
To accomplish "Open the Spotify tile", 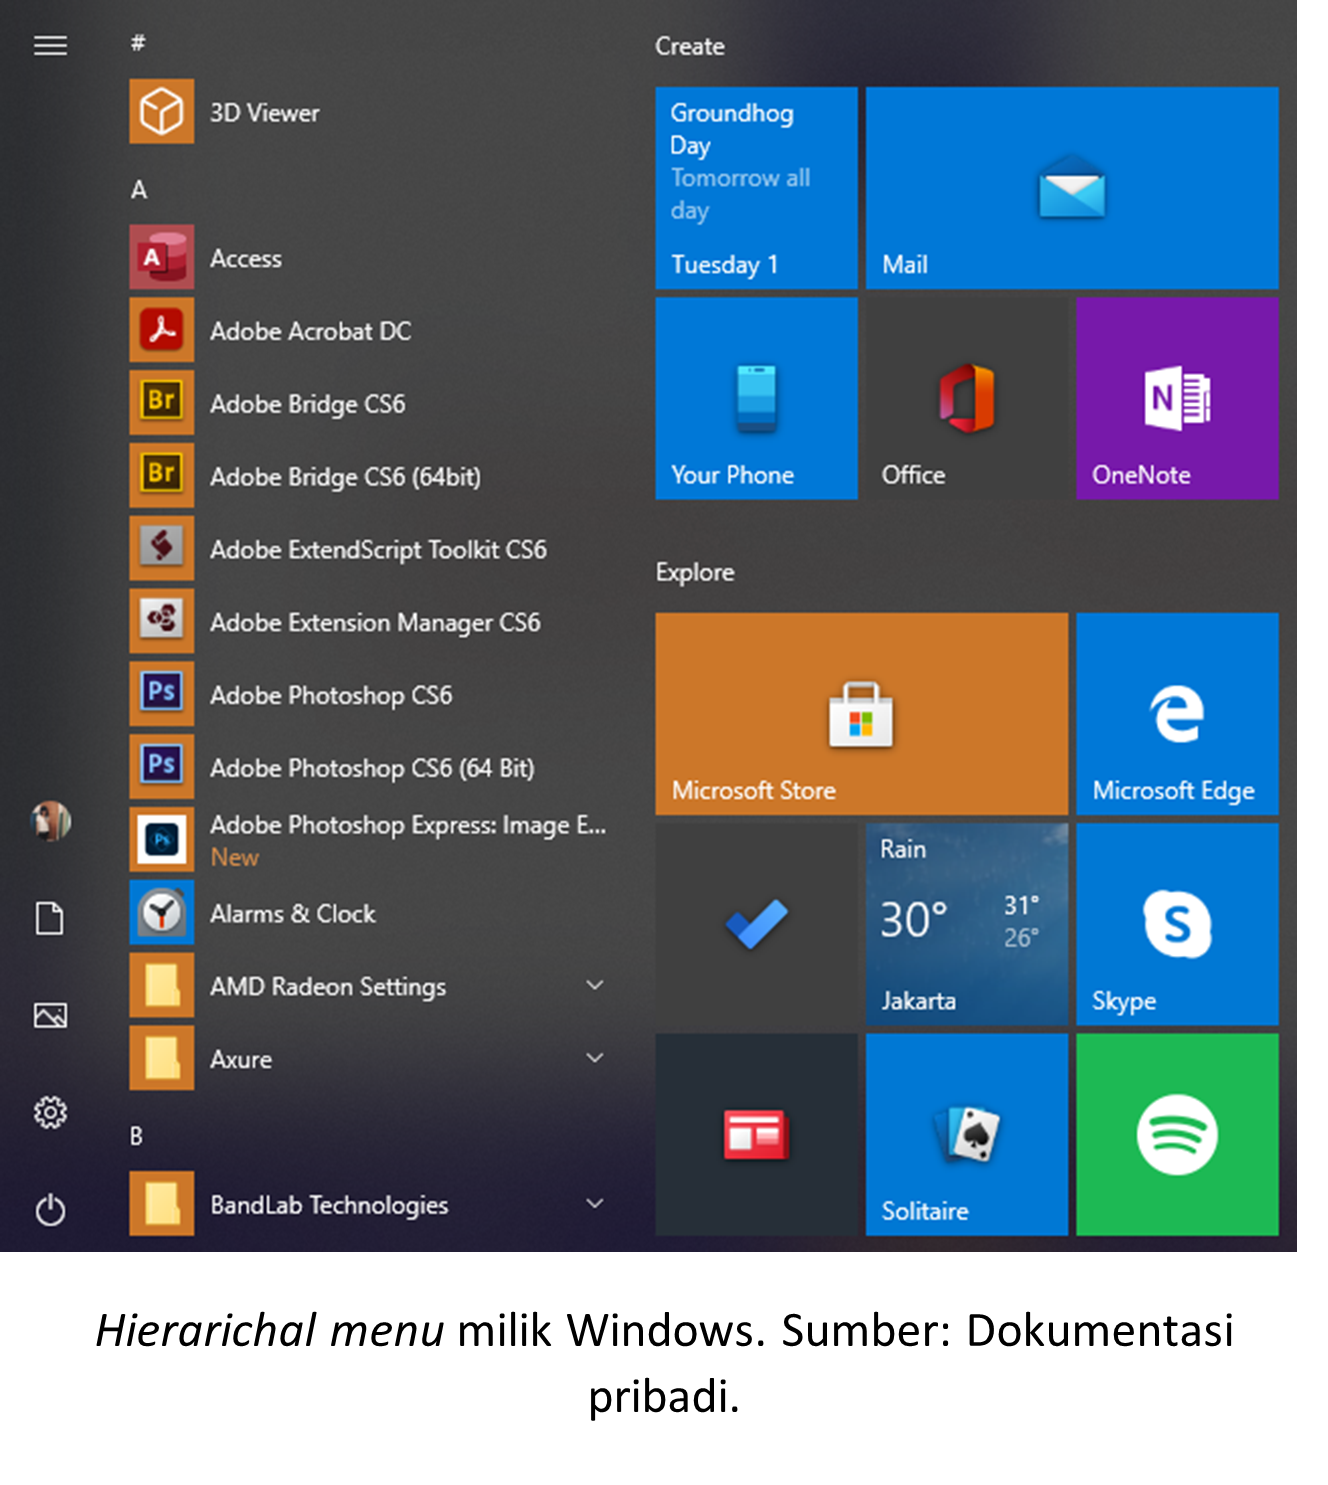I will tap(1178, 1135).
